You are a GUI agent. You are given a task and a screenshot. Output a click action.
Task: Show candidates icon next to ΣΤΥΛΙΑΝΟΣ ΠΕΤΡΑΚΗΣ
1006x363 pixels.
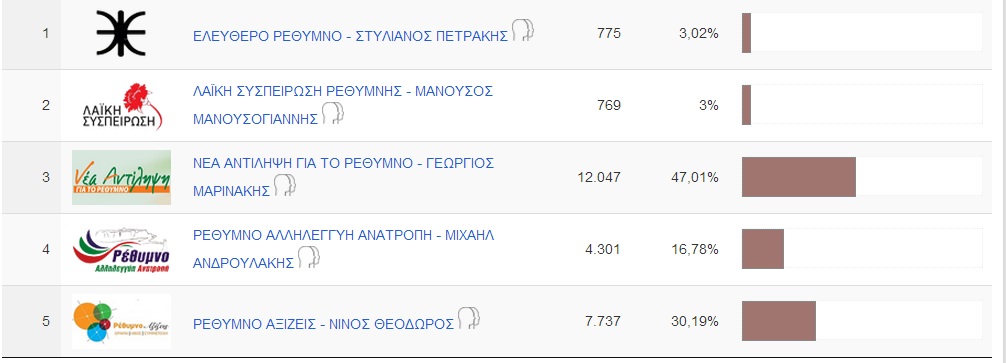pyautogui.click(x=523, y=30)
